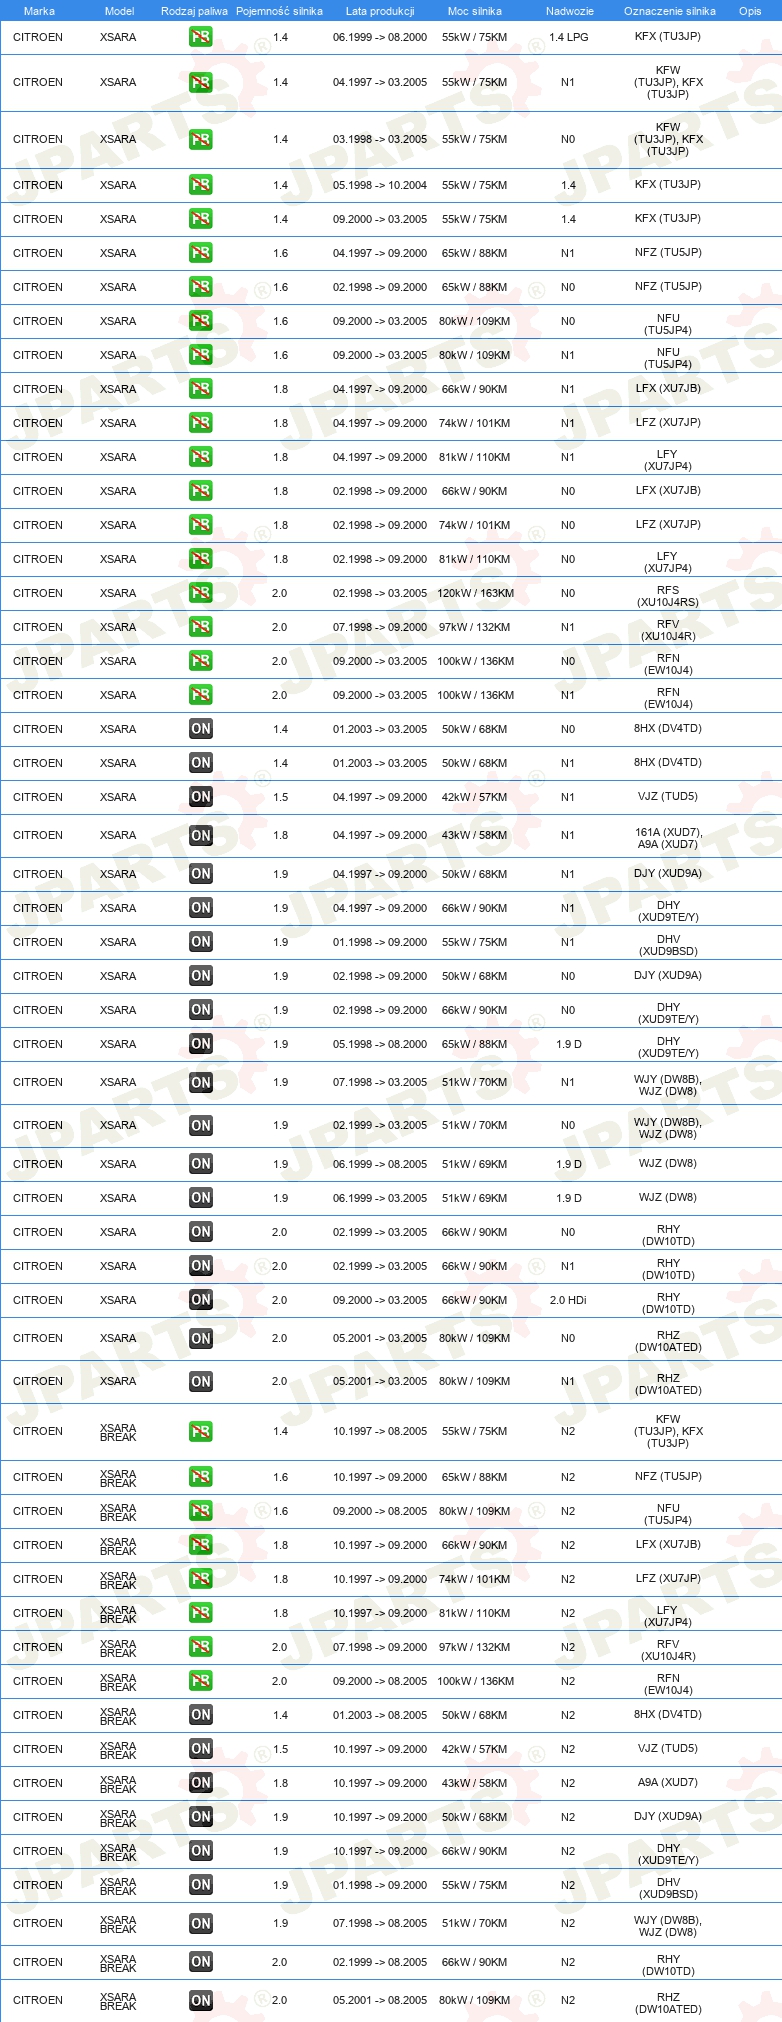
Task: Select the '01.1998 -> 09.2000' cell in XSARA N1 row
Action: pyautogui.click(x=380, y=942)
